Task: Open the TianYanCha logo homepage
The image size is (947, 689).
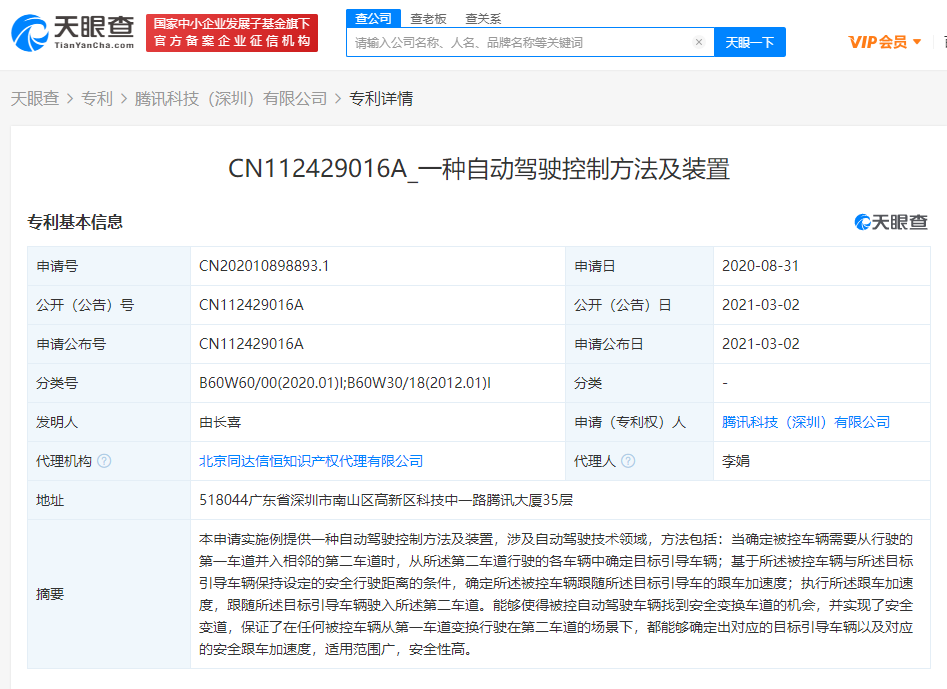Action: point(72,33)
